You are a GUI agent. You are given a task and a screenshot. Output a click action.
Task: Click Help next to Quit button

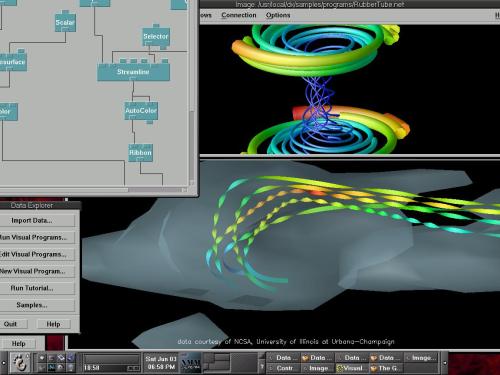point(53,324)
